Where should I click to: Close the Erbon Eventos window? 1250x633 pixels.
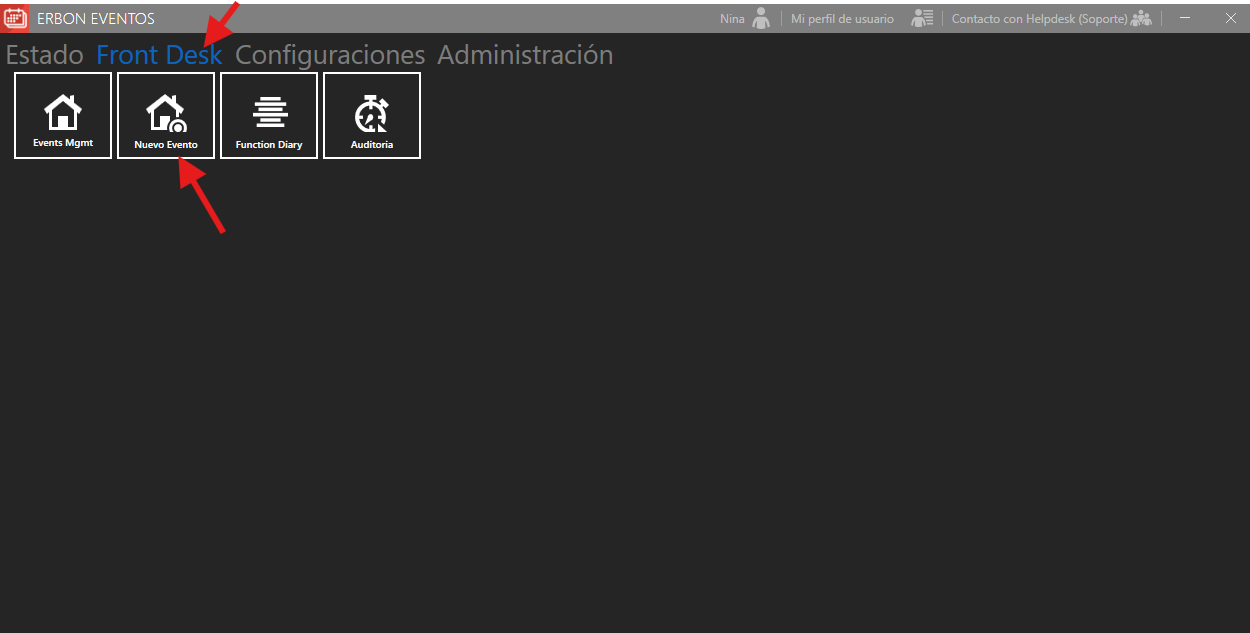(1230, 18)
